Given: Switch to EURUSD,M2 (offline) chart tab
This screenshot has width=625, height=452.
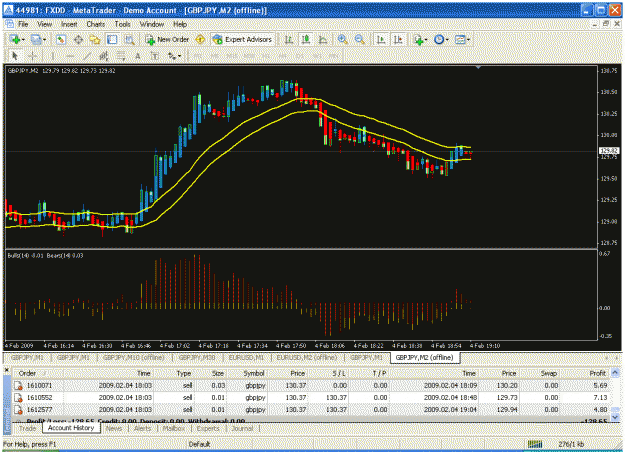Looking at the screenshot, I should point(307,358).
